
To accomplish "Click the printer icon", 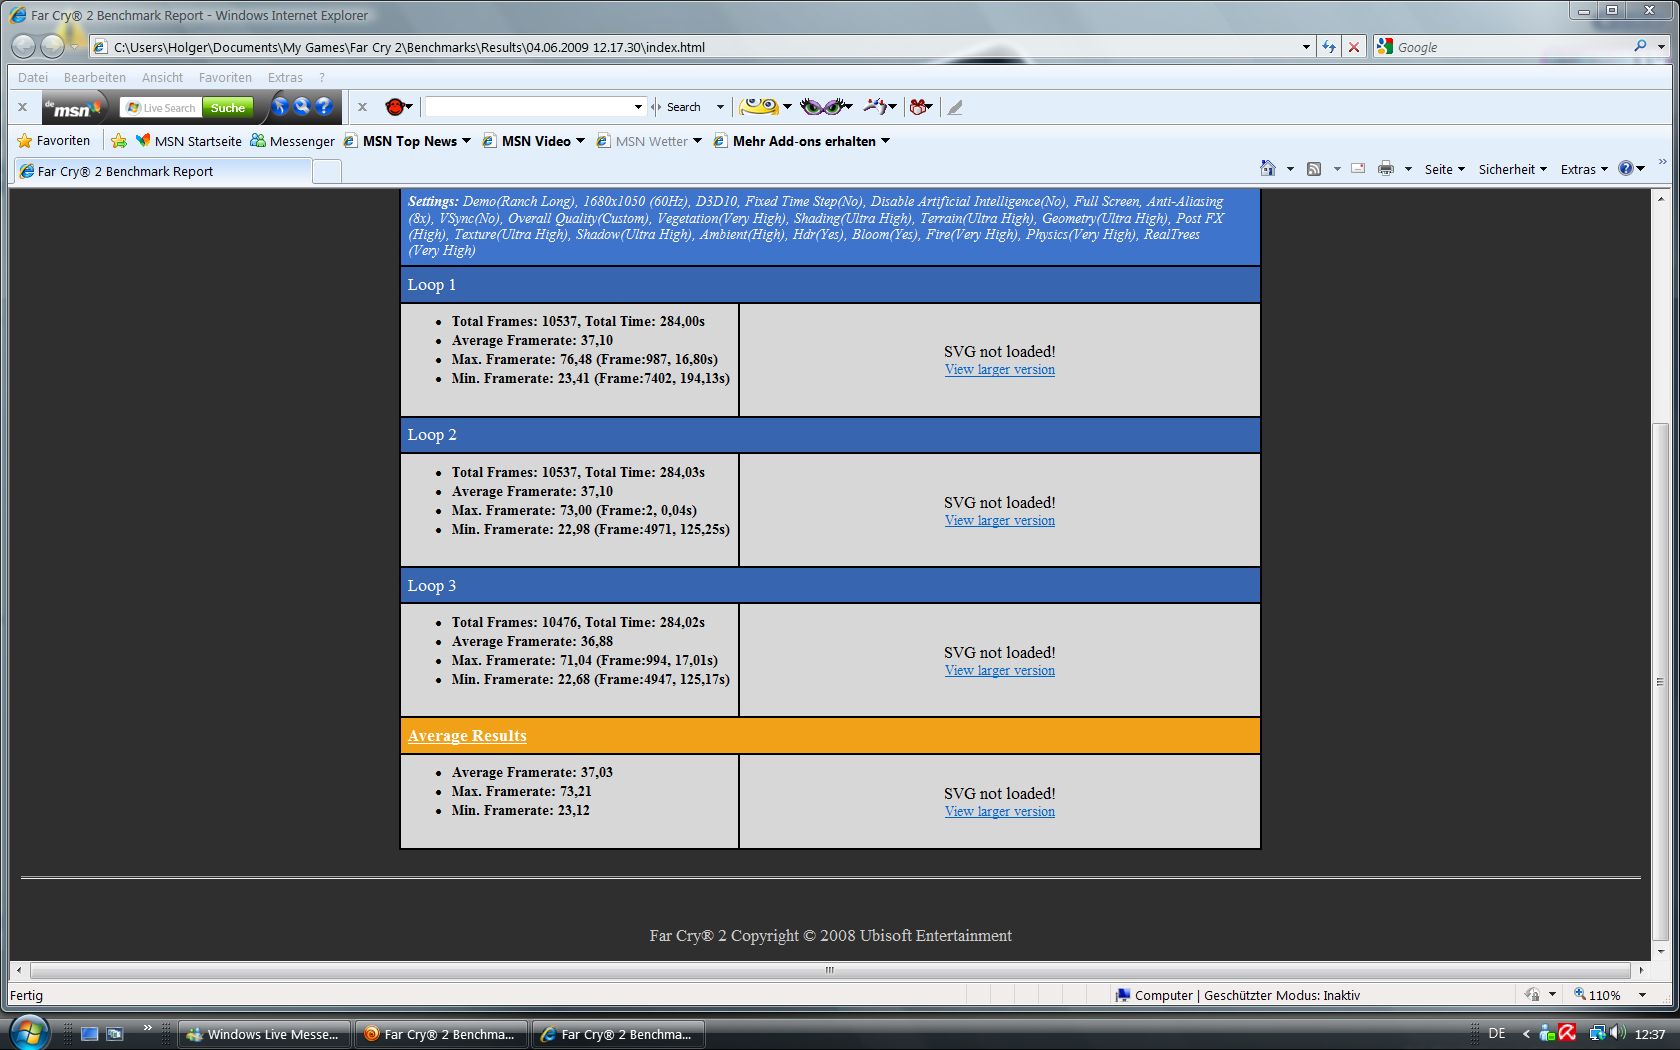I will pos(1386,169).
